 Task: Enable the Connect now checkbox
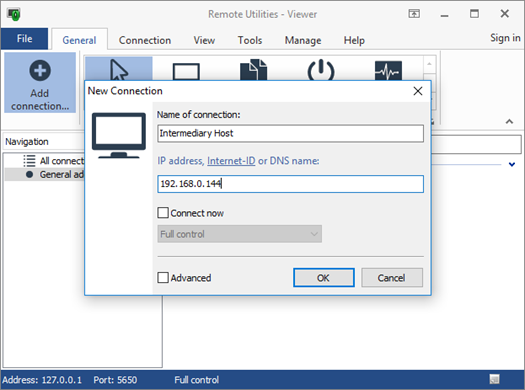[163, 213]
